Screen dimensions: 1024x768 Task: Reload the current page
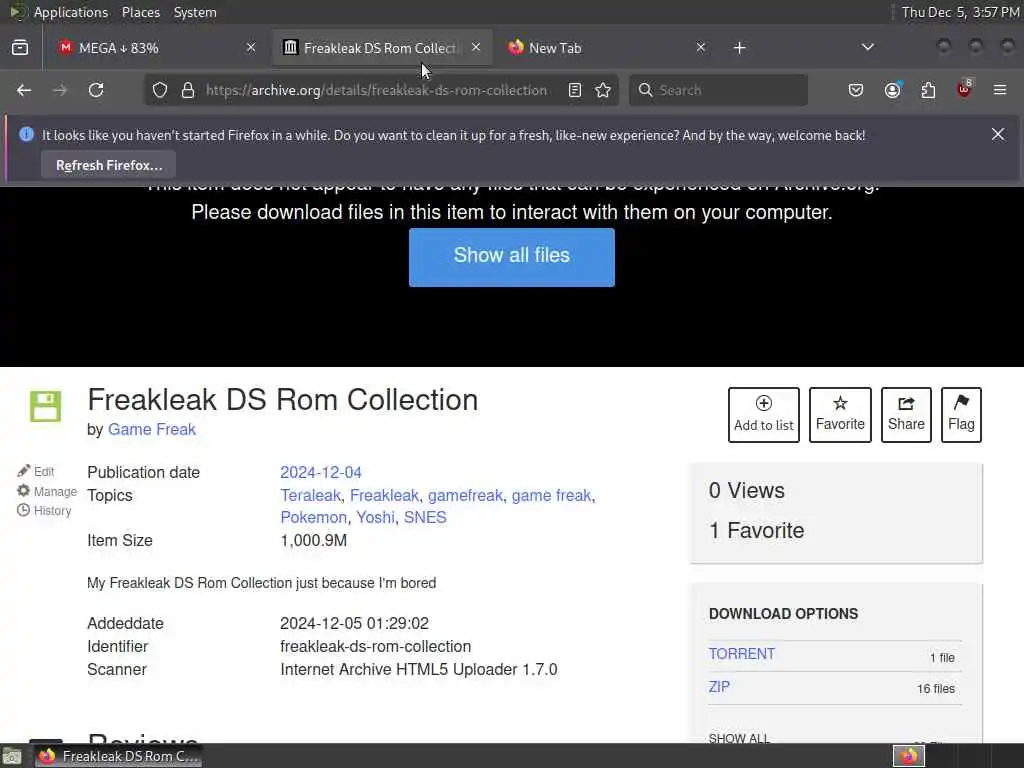(97, 90)
